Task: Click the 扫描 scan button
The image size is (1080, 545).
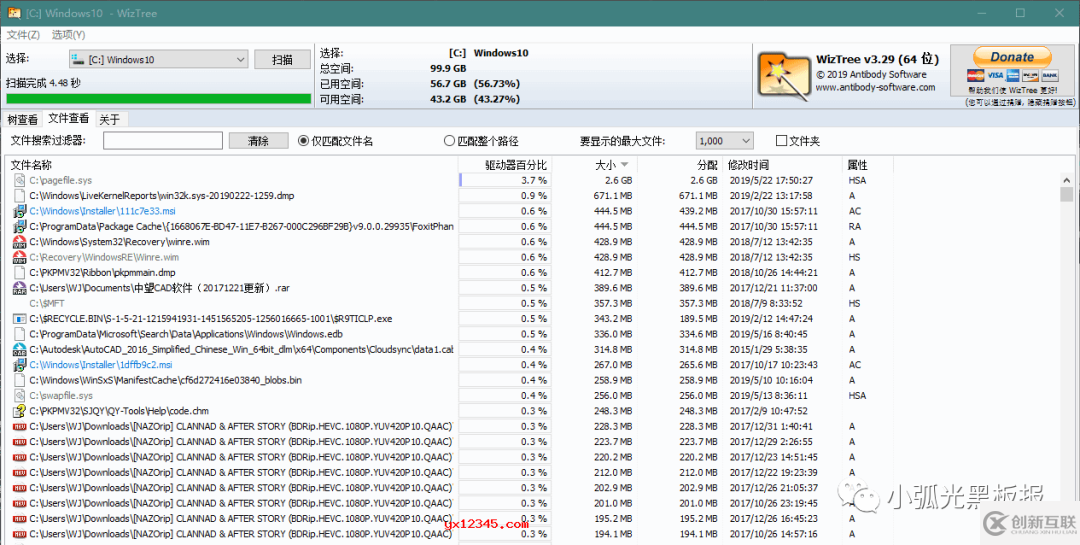Action: pyautogui.click(x=282, y=60)
